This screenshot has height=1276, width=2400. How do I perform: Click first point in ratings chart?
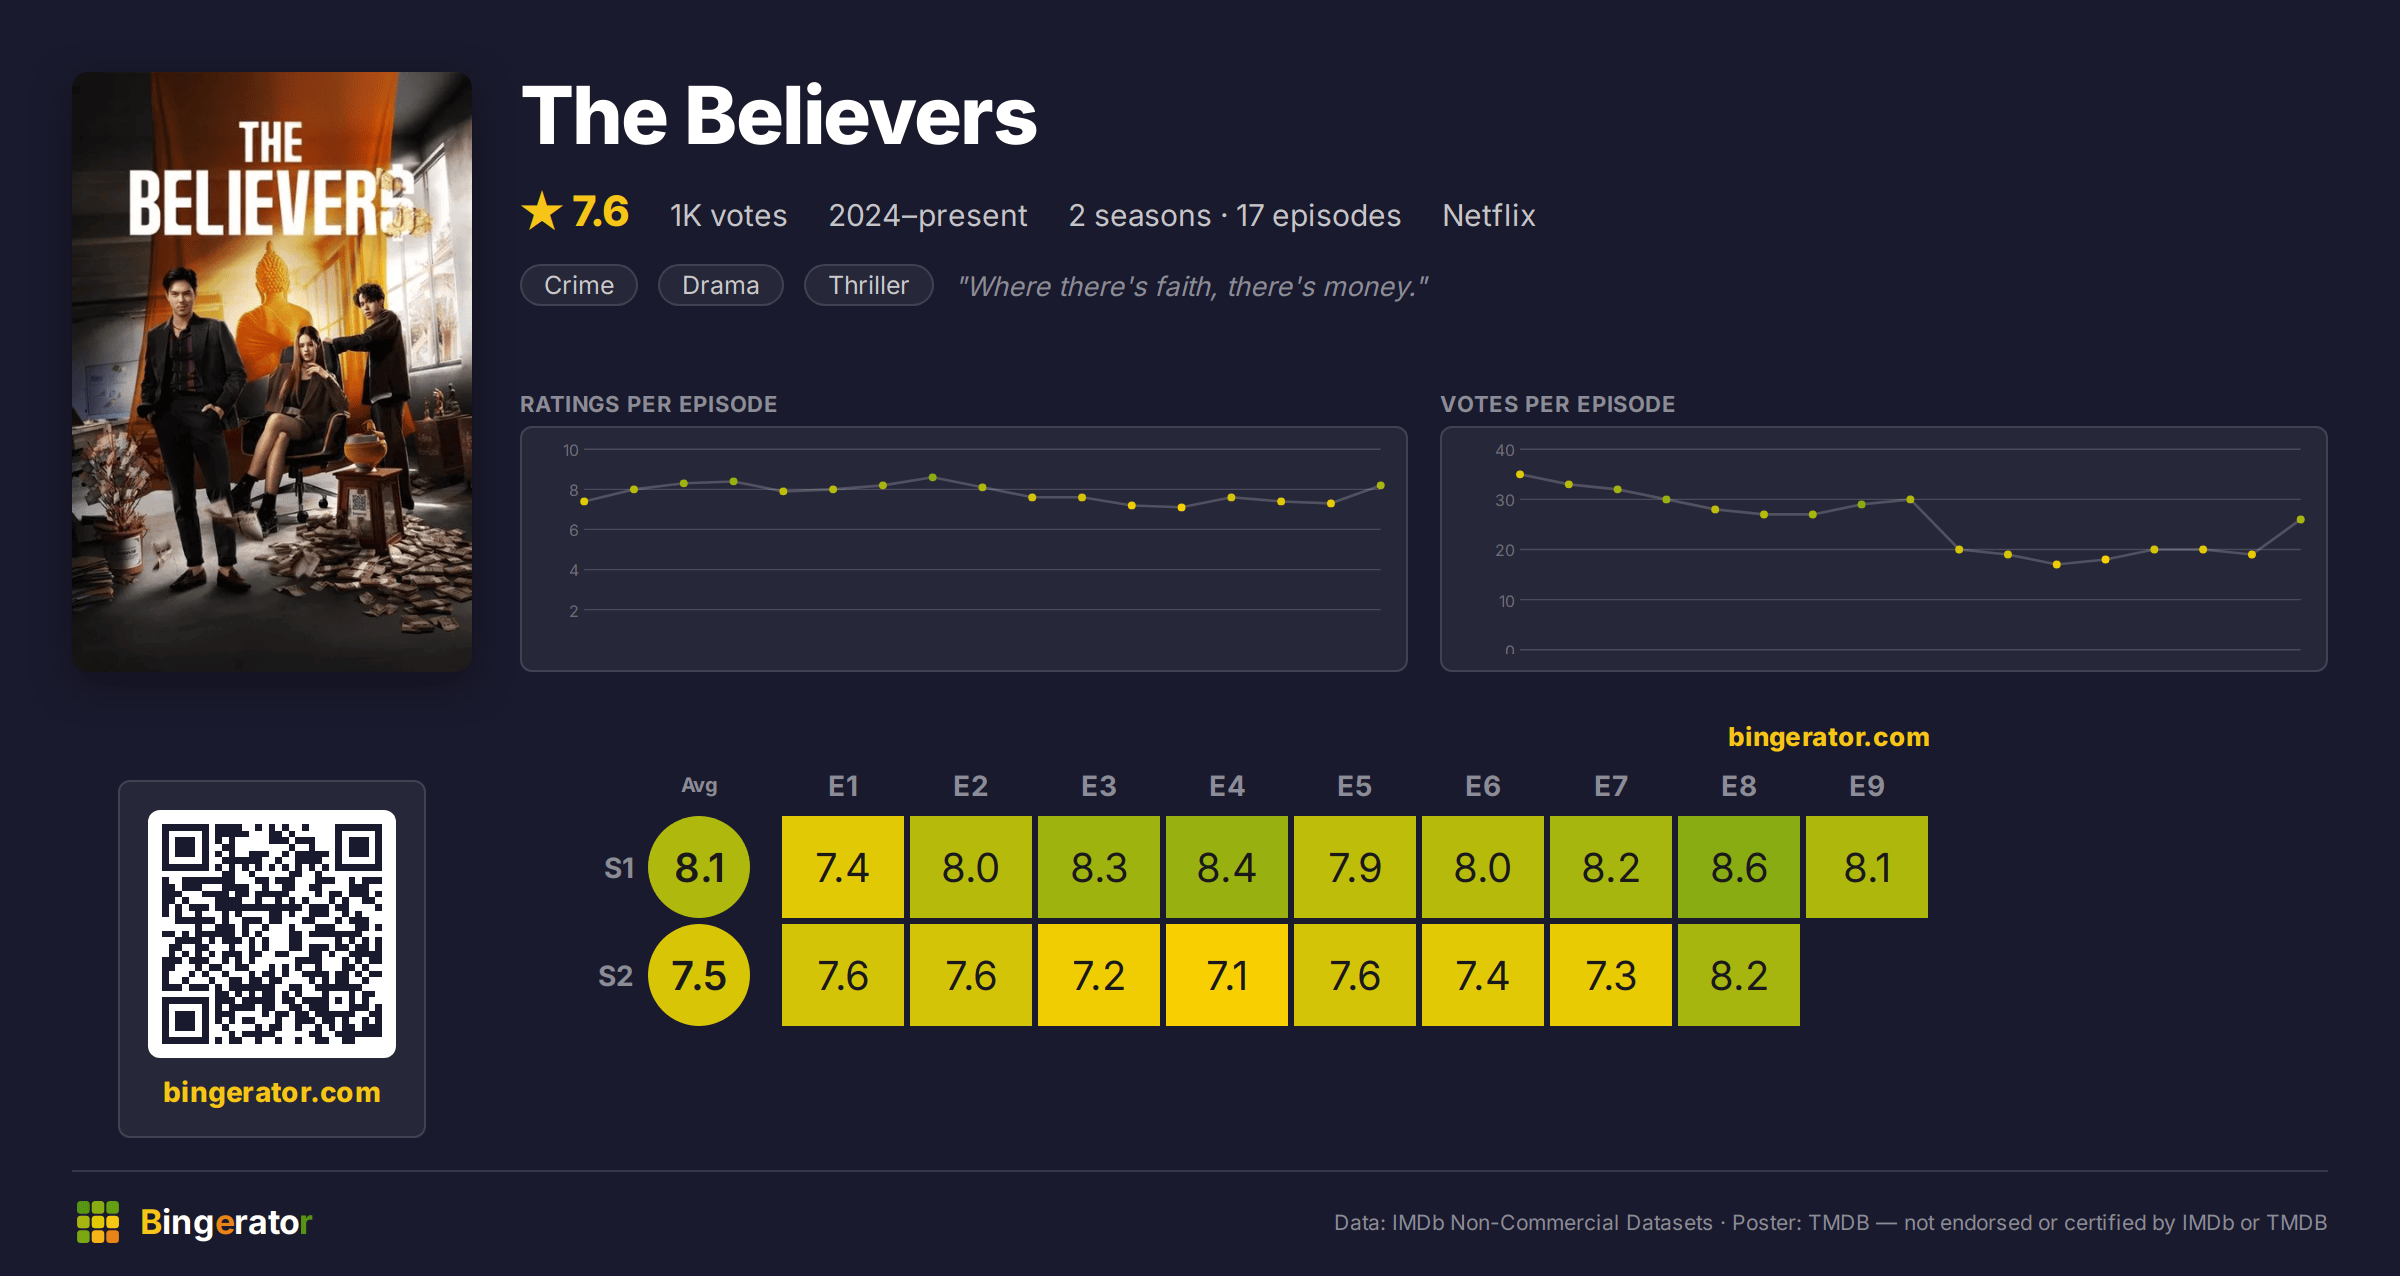[x=584, y=502]
